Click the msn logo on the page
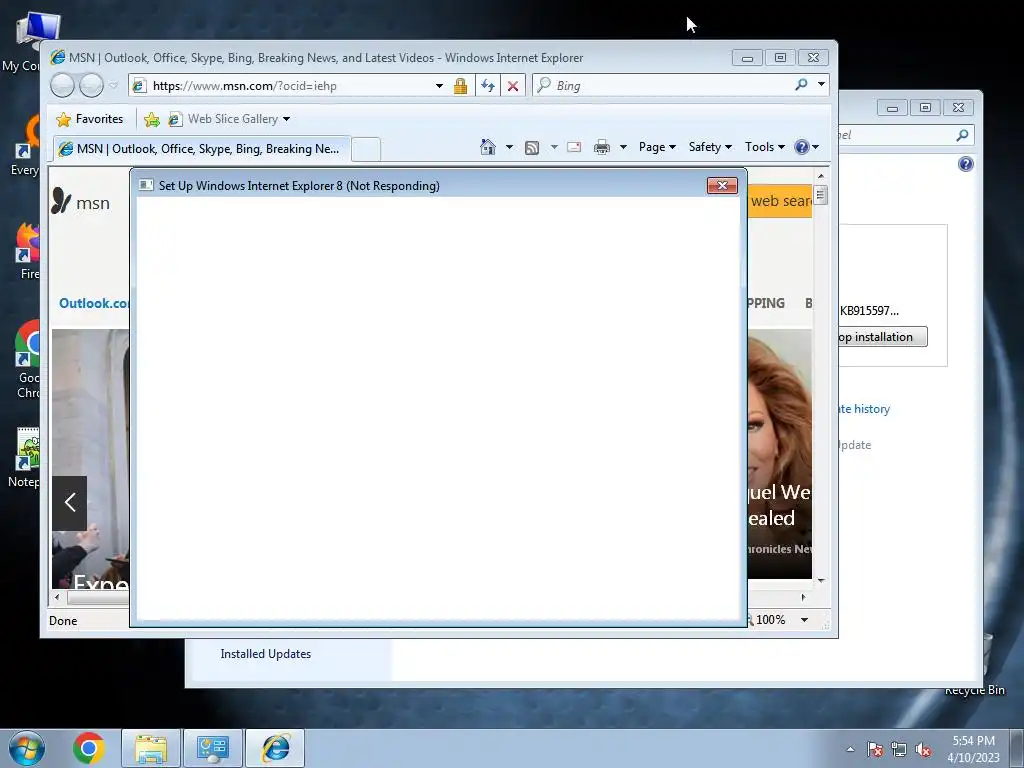 coord(81,202)
